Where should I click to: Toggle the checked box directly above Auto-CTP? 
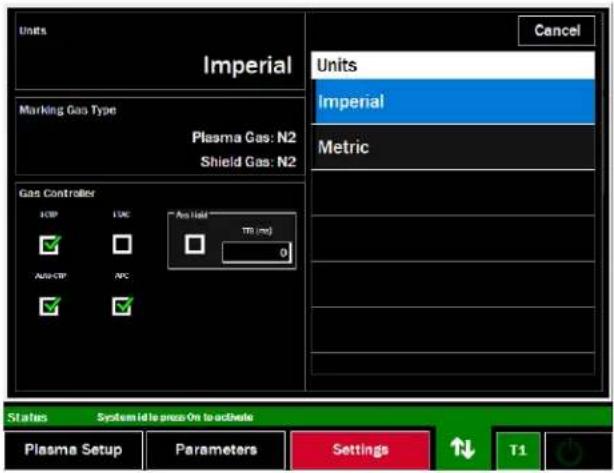(50, 244)
